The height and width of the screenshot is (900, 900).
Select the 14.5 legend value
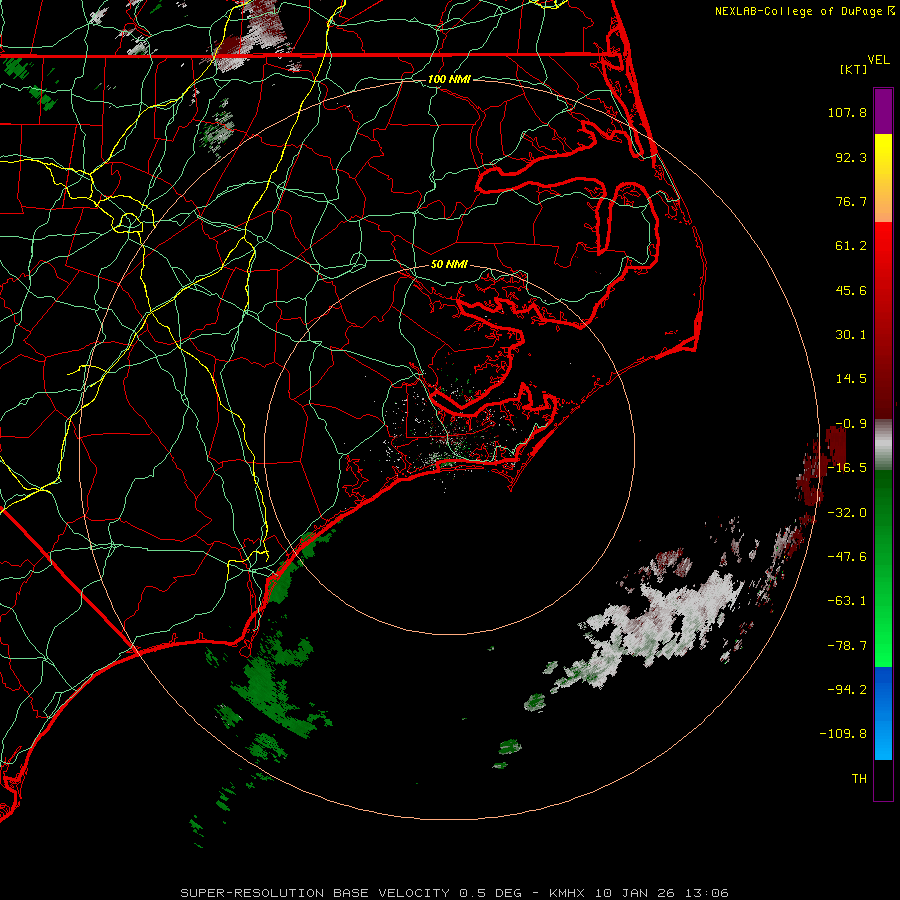pyautogui.click(x=851, y=379)
